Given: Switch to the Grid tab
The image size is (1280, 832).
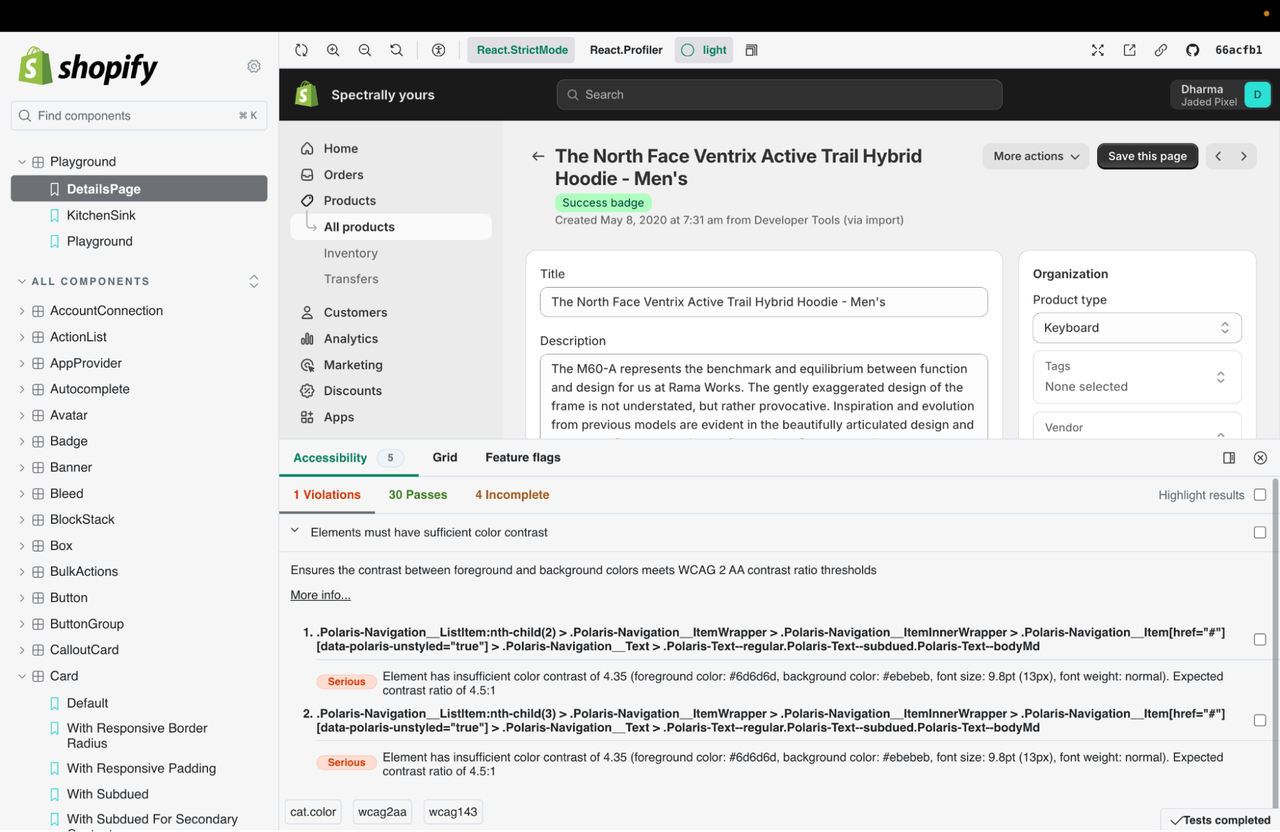Looking at the screenshot, I should (x=444, y=457).
